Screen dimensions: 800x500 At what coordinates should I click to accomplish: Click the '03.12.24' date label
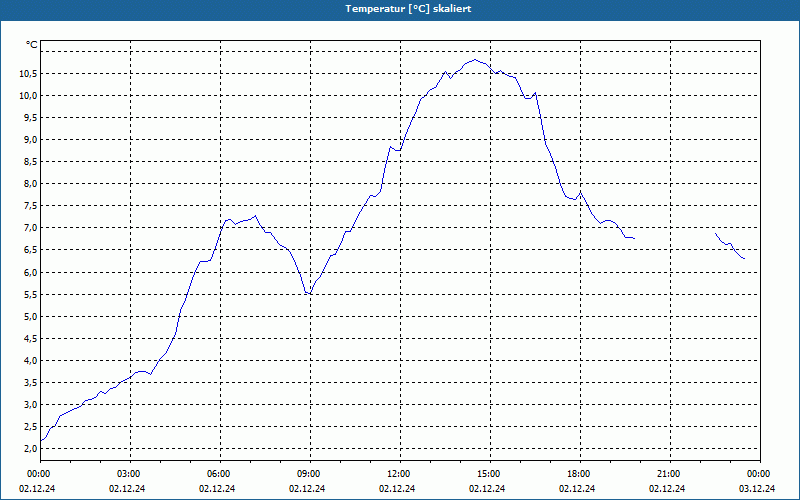(x=757, y=488)
